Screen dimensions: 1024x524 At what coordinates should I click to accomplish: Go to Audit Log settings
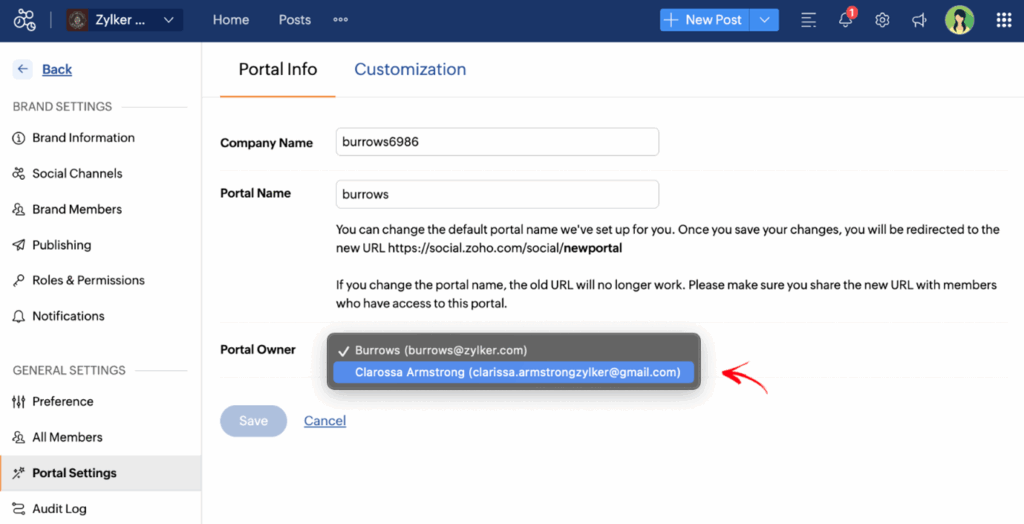59,508
